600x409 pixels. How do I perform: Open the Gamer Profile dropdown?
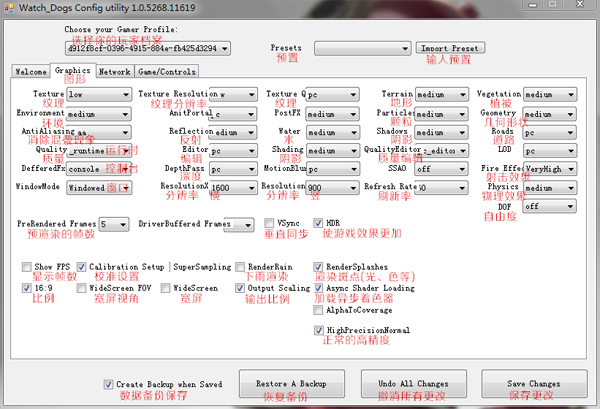click(x=148, y=49)
